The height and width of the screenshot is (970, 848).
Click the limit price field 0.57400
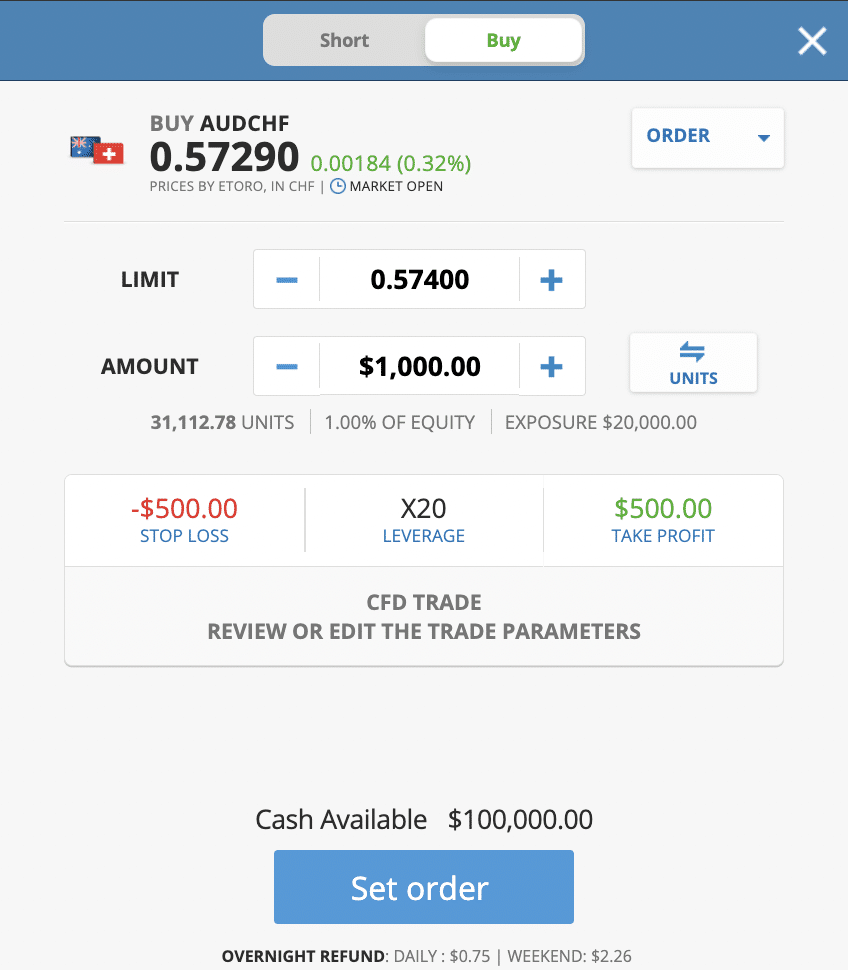tap(419, 280)
